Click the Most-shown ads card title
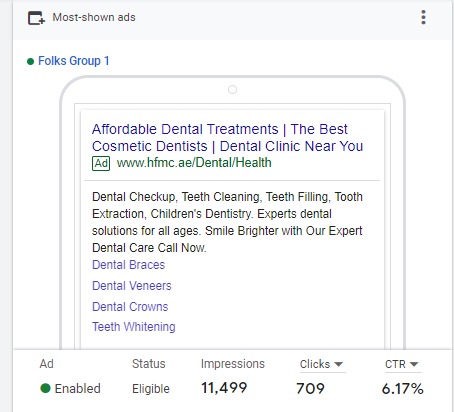The height and width of the screenshot is (412, 454). pyautogui.click(x=94, y=17)
